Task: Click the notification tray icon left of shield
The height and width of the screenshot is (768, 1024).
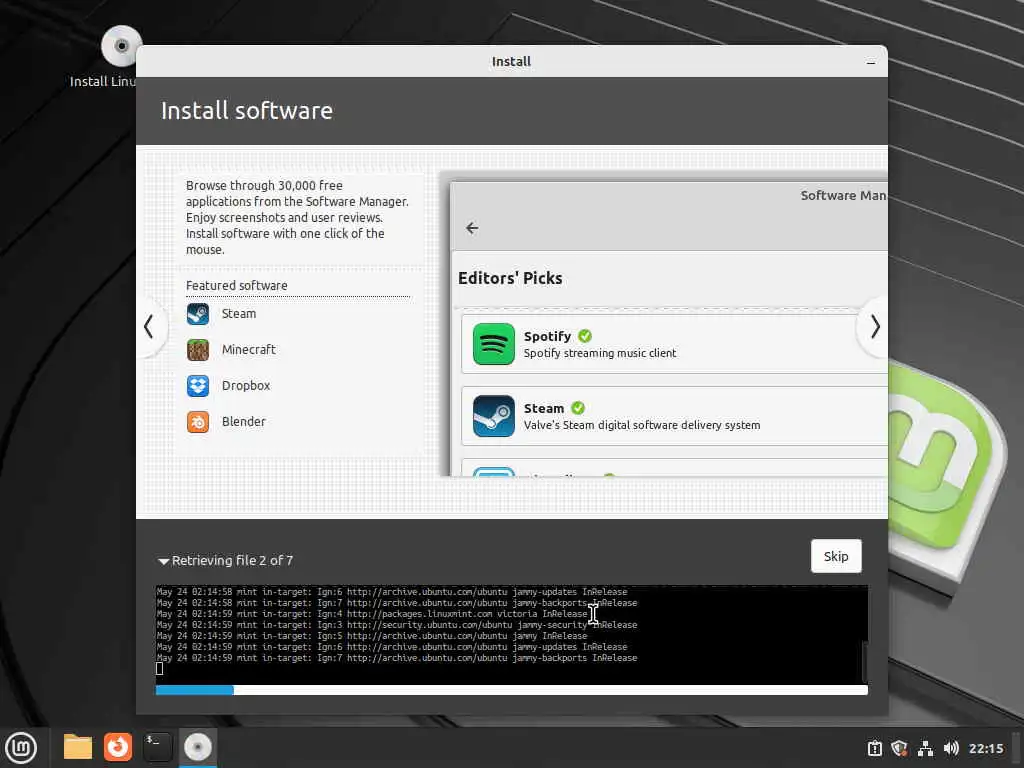Action: pos(874,748)
